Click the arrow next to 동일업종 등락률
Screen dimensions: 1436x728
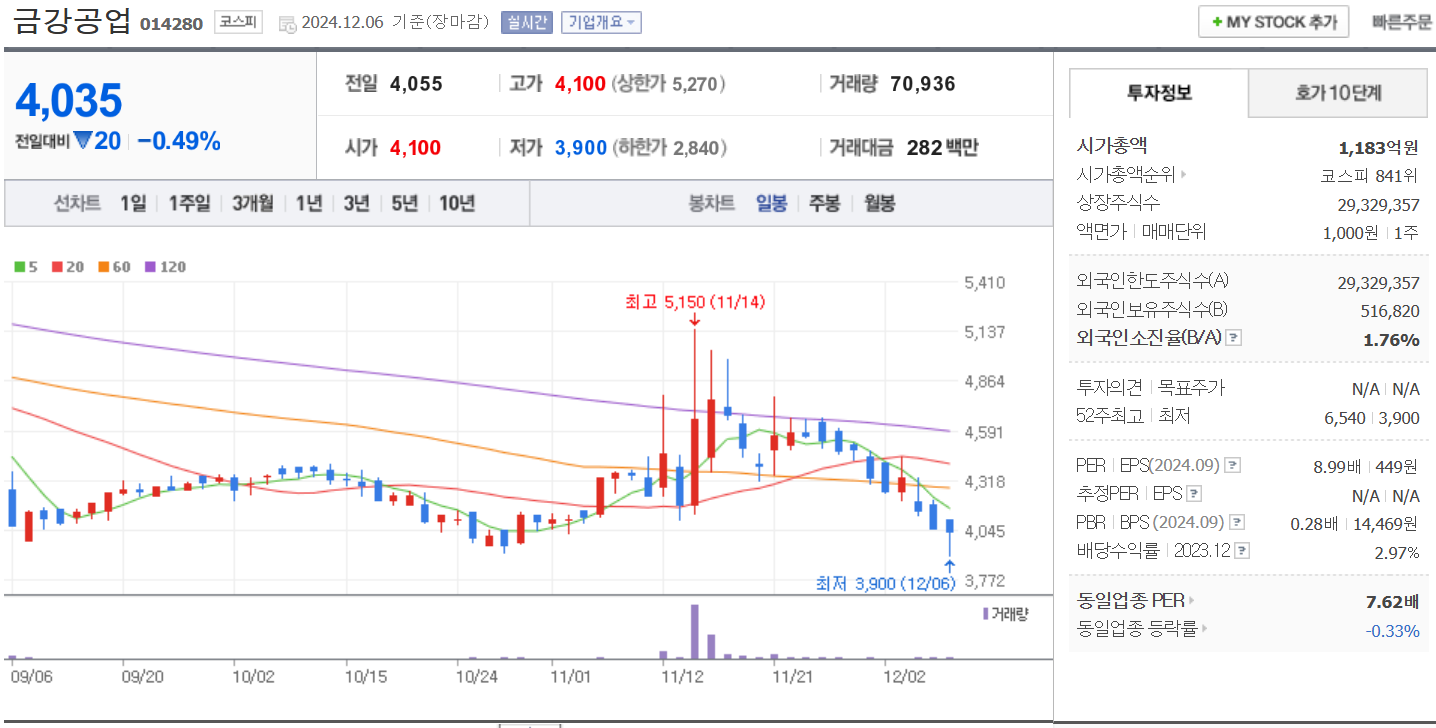[x=1205, y=629]
